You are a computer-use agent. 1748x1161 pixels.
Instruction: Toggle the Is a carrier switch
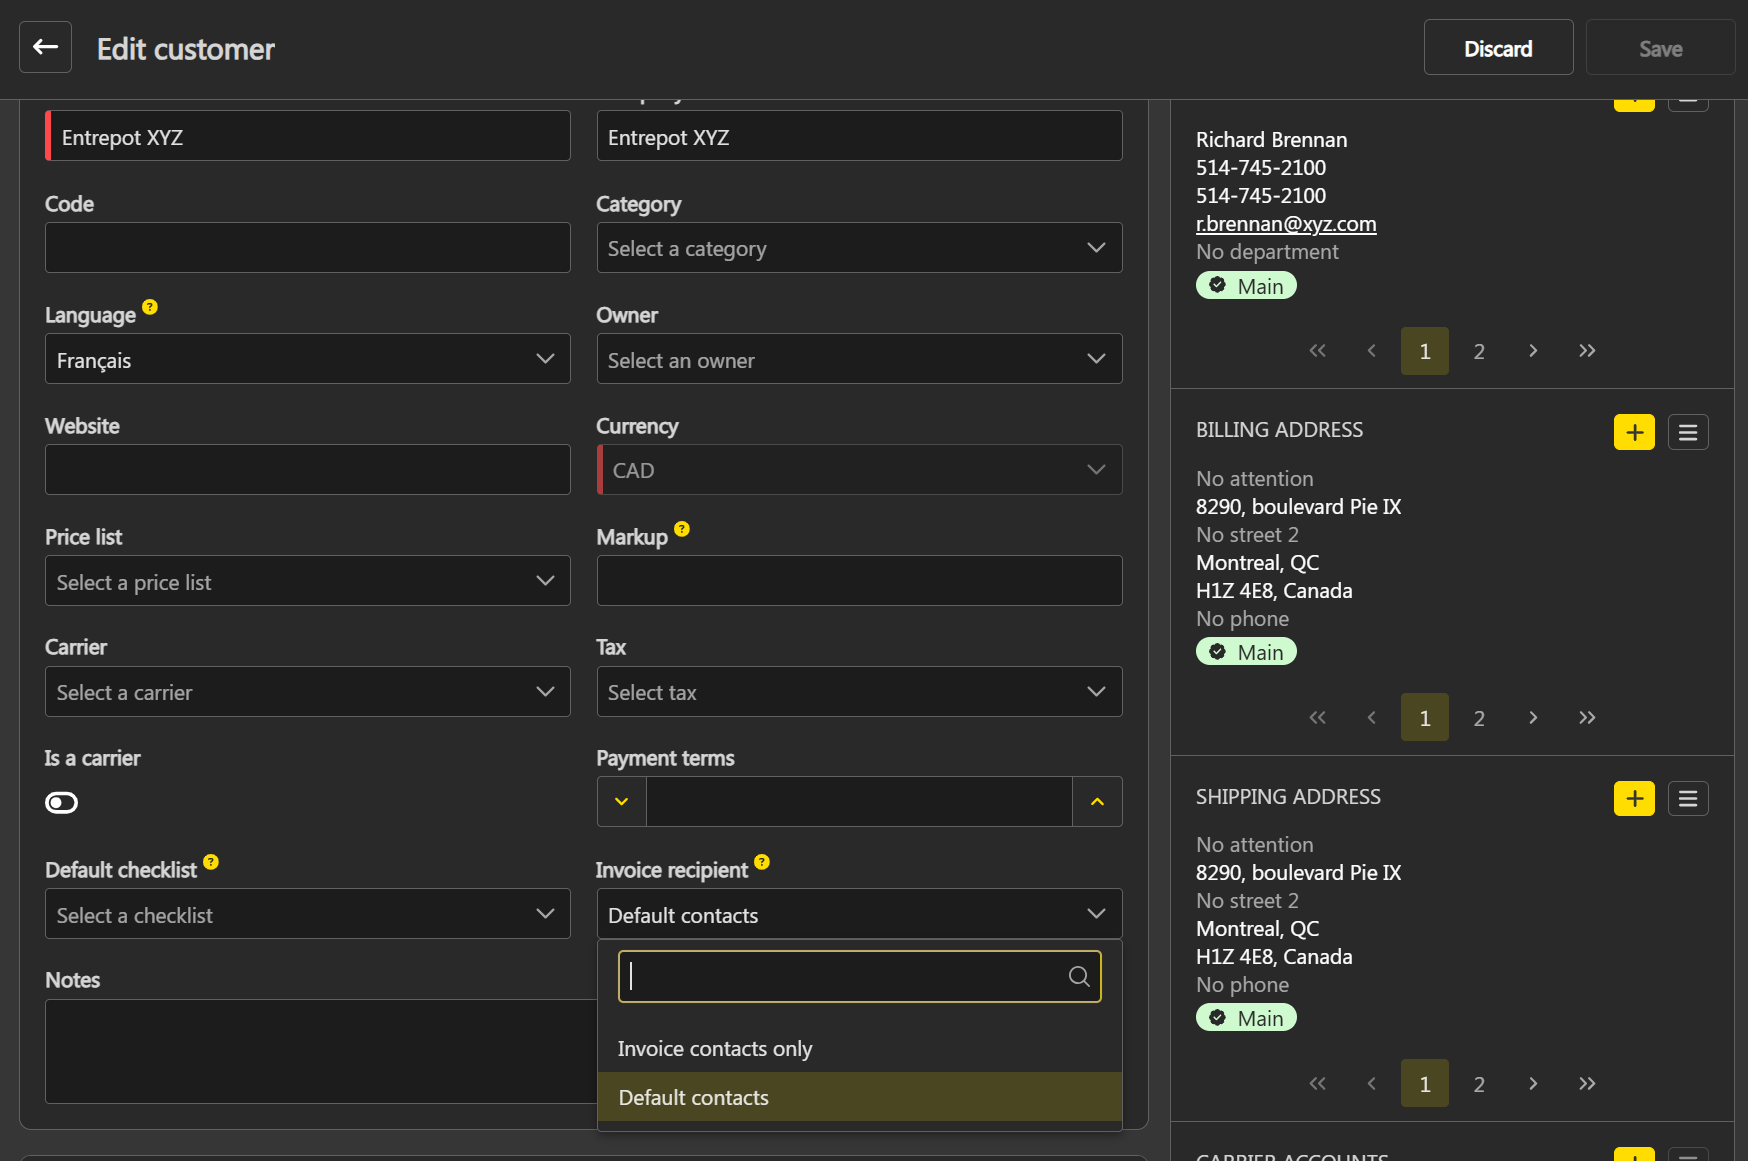click(x=61, y=803)
